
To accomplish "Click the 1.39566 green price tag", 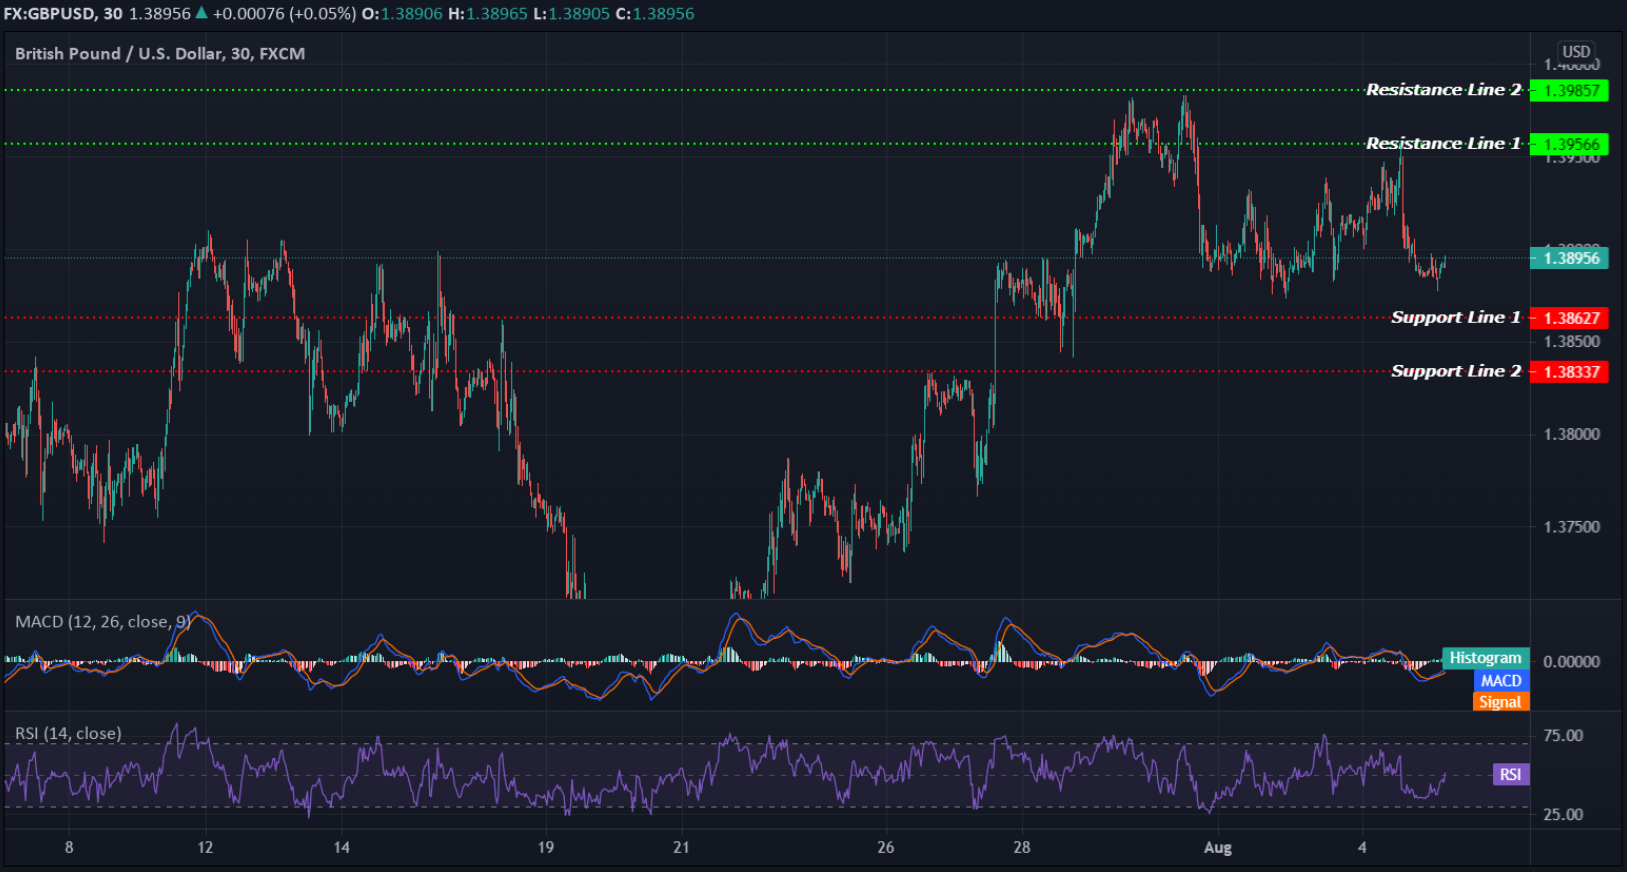I will click(x=1569, y=144).
